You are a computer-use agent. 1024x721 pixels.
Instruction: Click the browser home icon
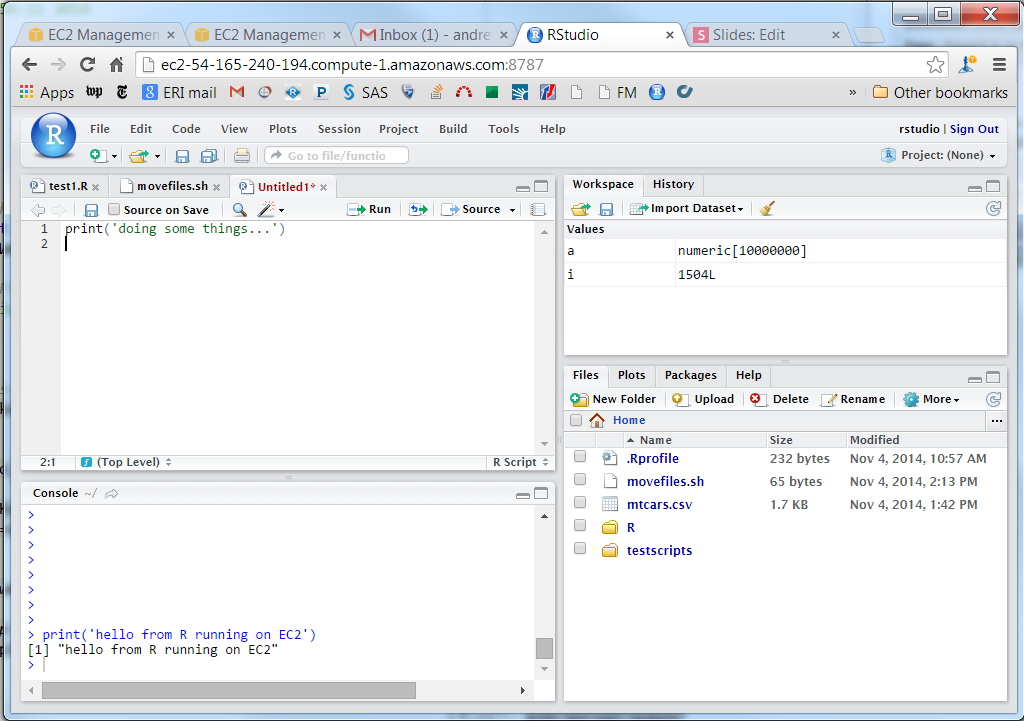click(116, 64)
